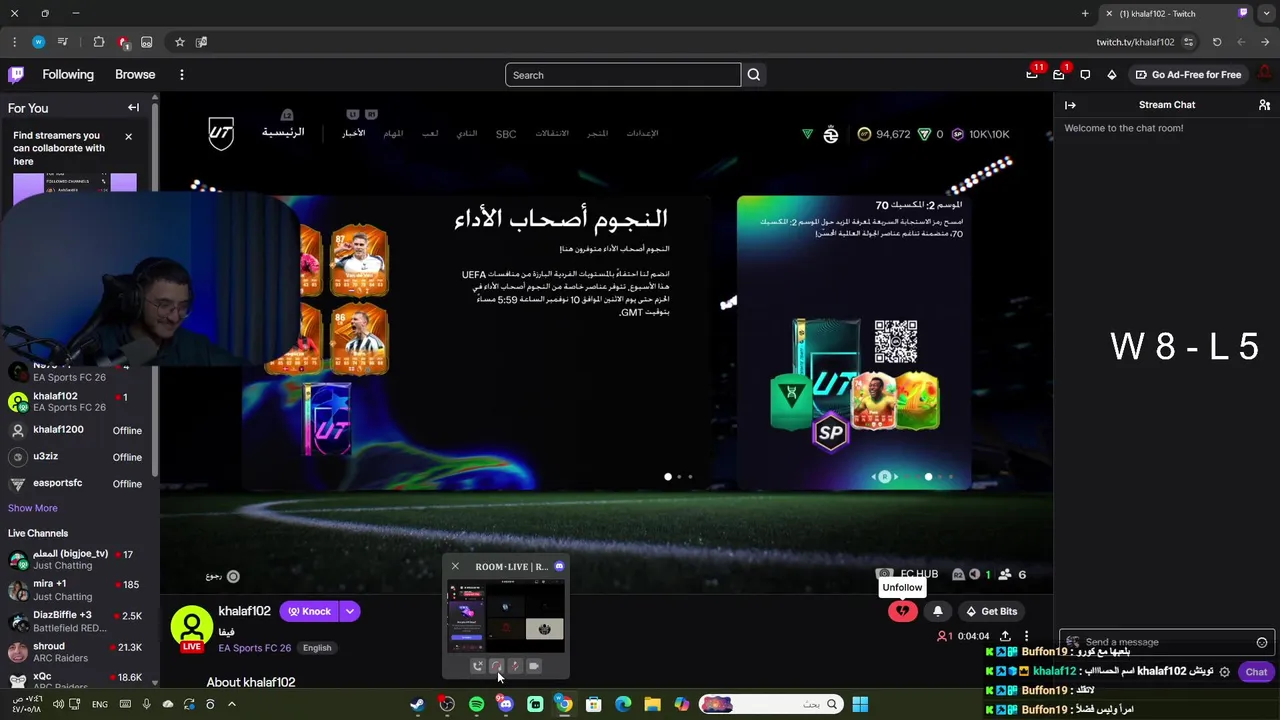The width and height of the screenshot is (1280, 720).
Task: Click the Bits diamond icon in the top navigation
Action: pyautogui.click(x=1112, y=74)
